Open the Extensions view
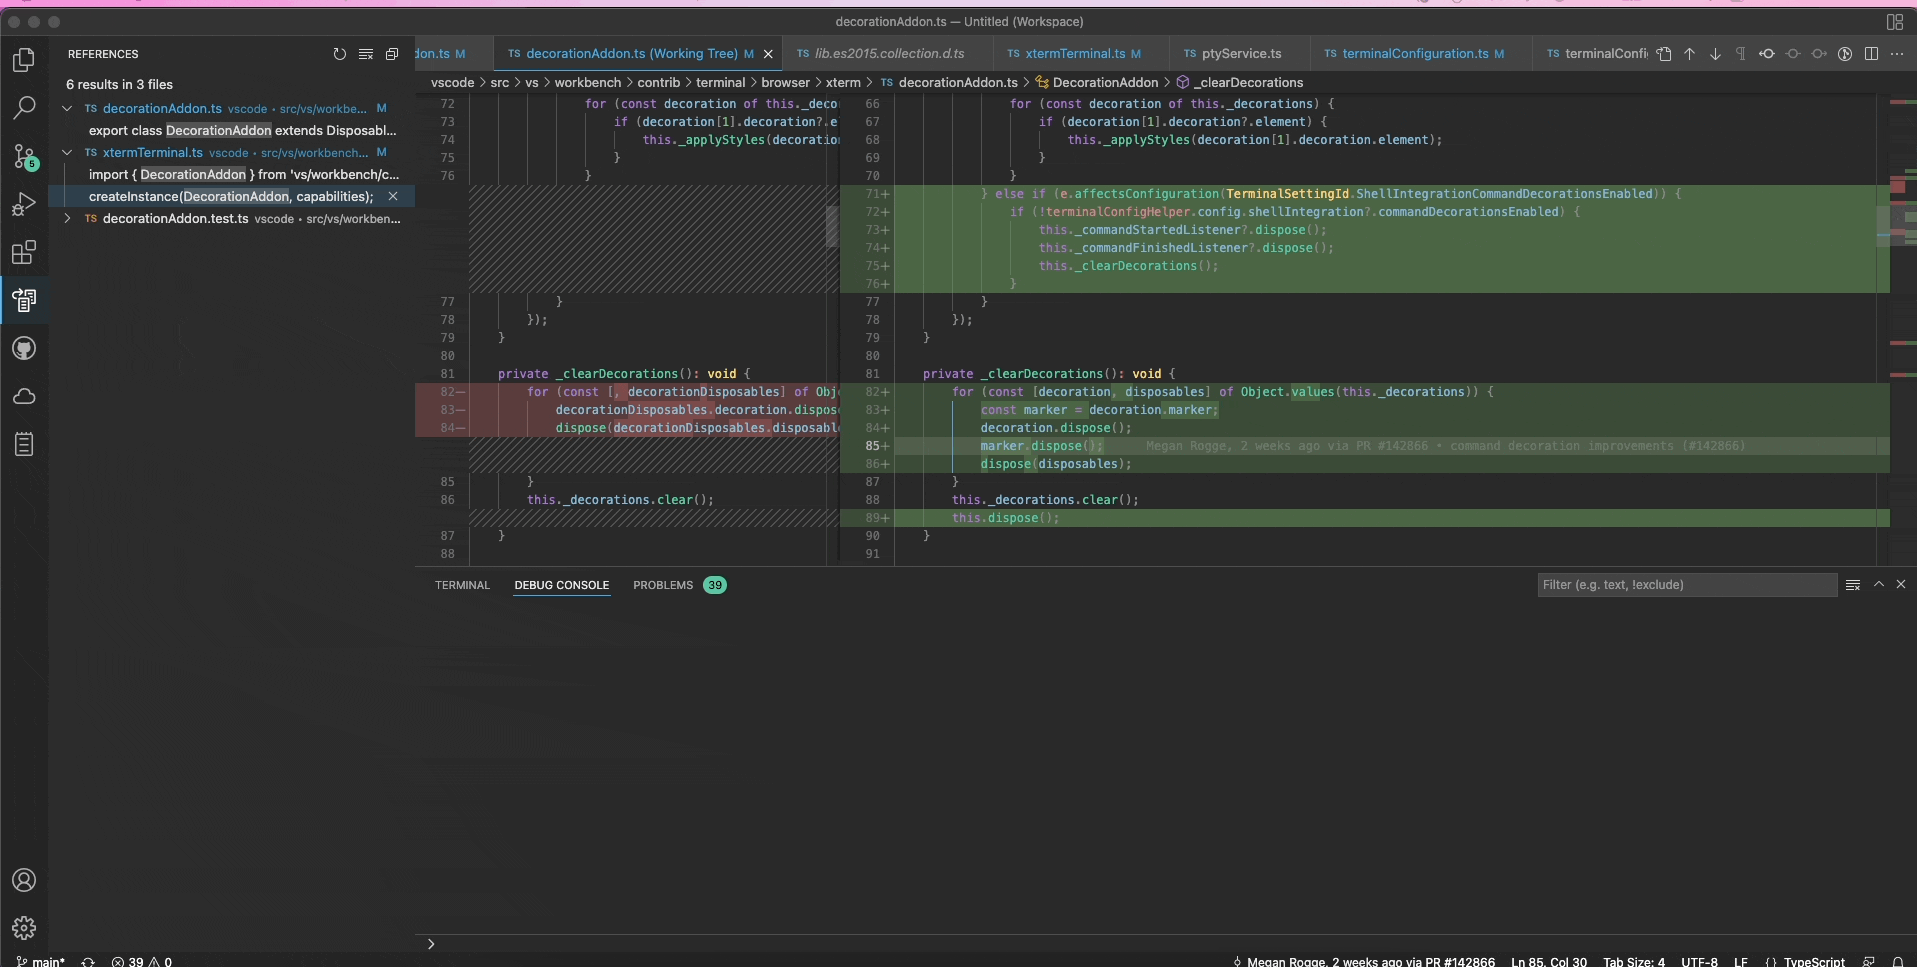The height and width of the screenshot is (967, 1917). (24, 253)
